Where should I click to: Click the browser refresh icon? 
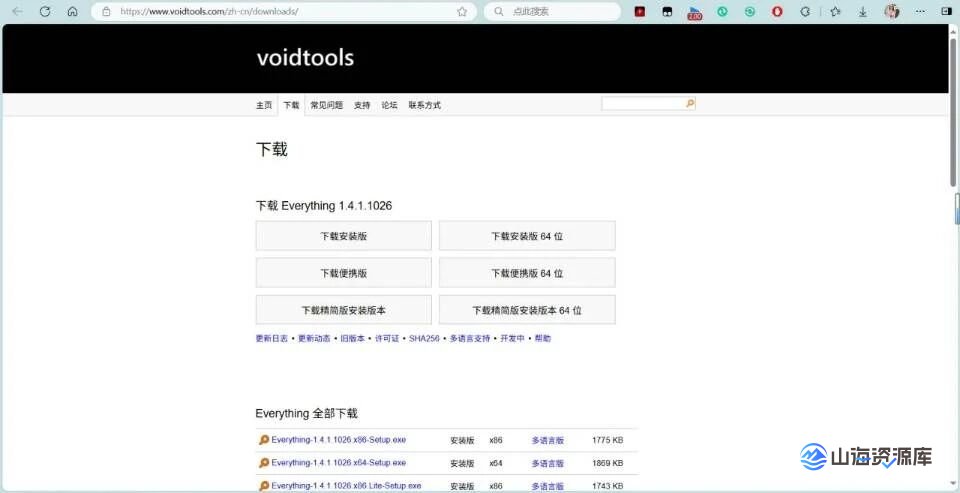click(x=45, y=12)
